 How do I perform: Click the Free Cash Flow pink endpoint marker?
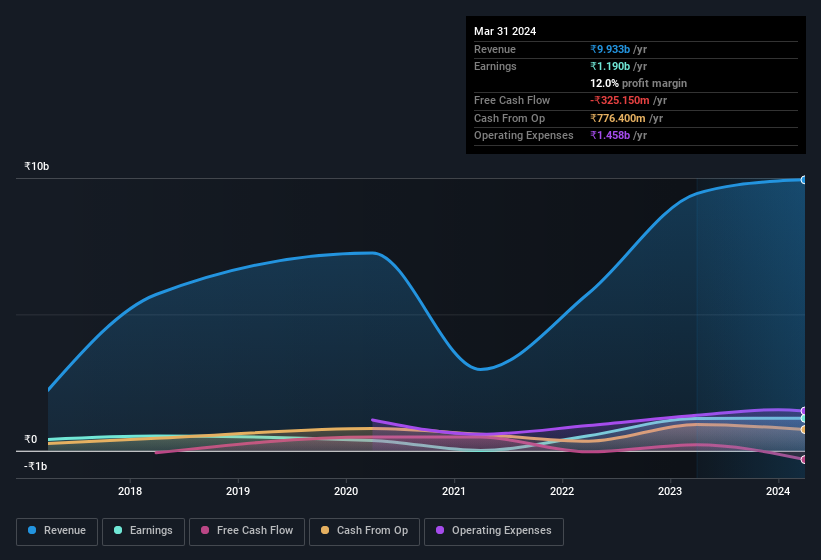(804, 460)
